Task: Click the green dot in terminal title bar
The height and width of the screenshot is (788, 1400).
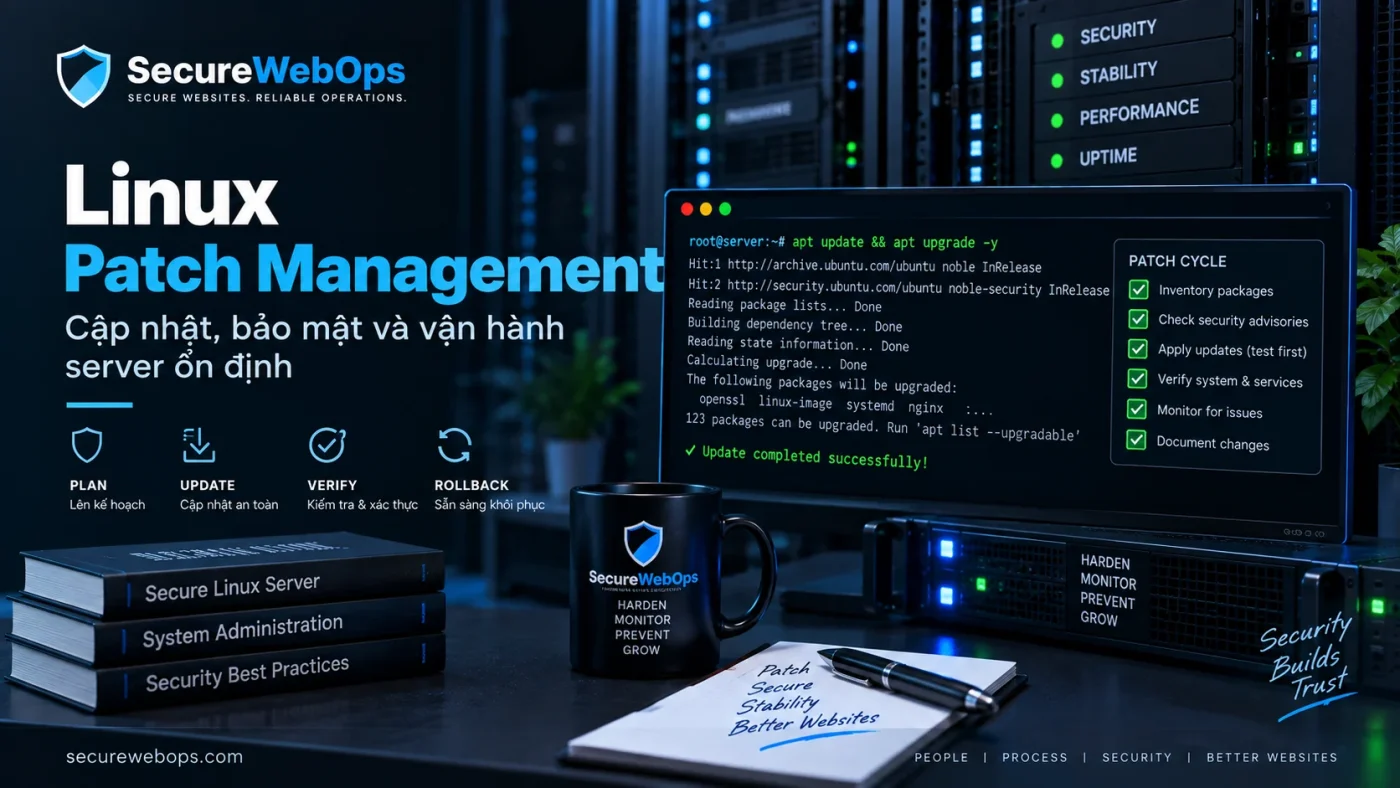Action: 725,209
